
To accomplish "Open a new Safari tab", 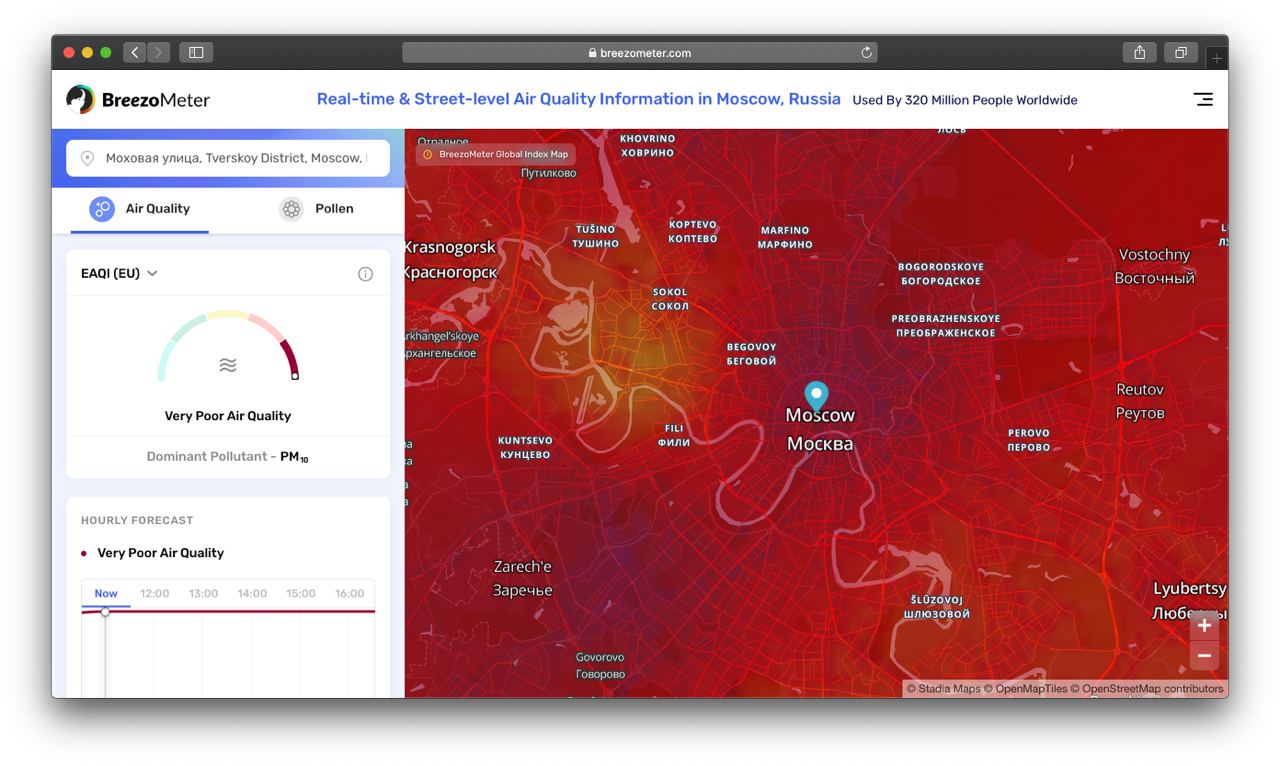I will [x=1216, y=58].
